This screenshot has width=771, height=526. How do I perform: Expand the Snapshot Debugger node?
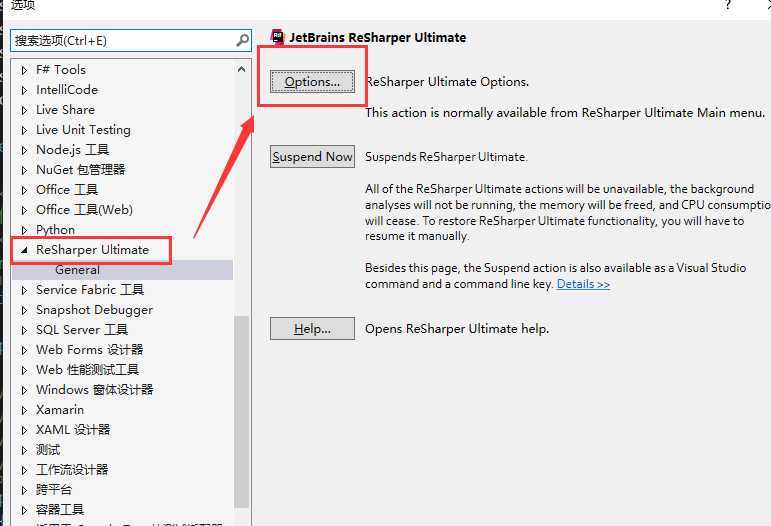tap(24, 311)
